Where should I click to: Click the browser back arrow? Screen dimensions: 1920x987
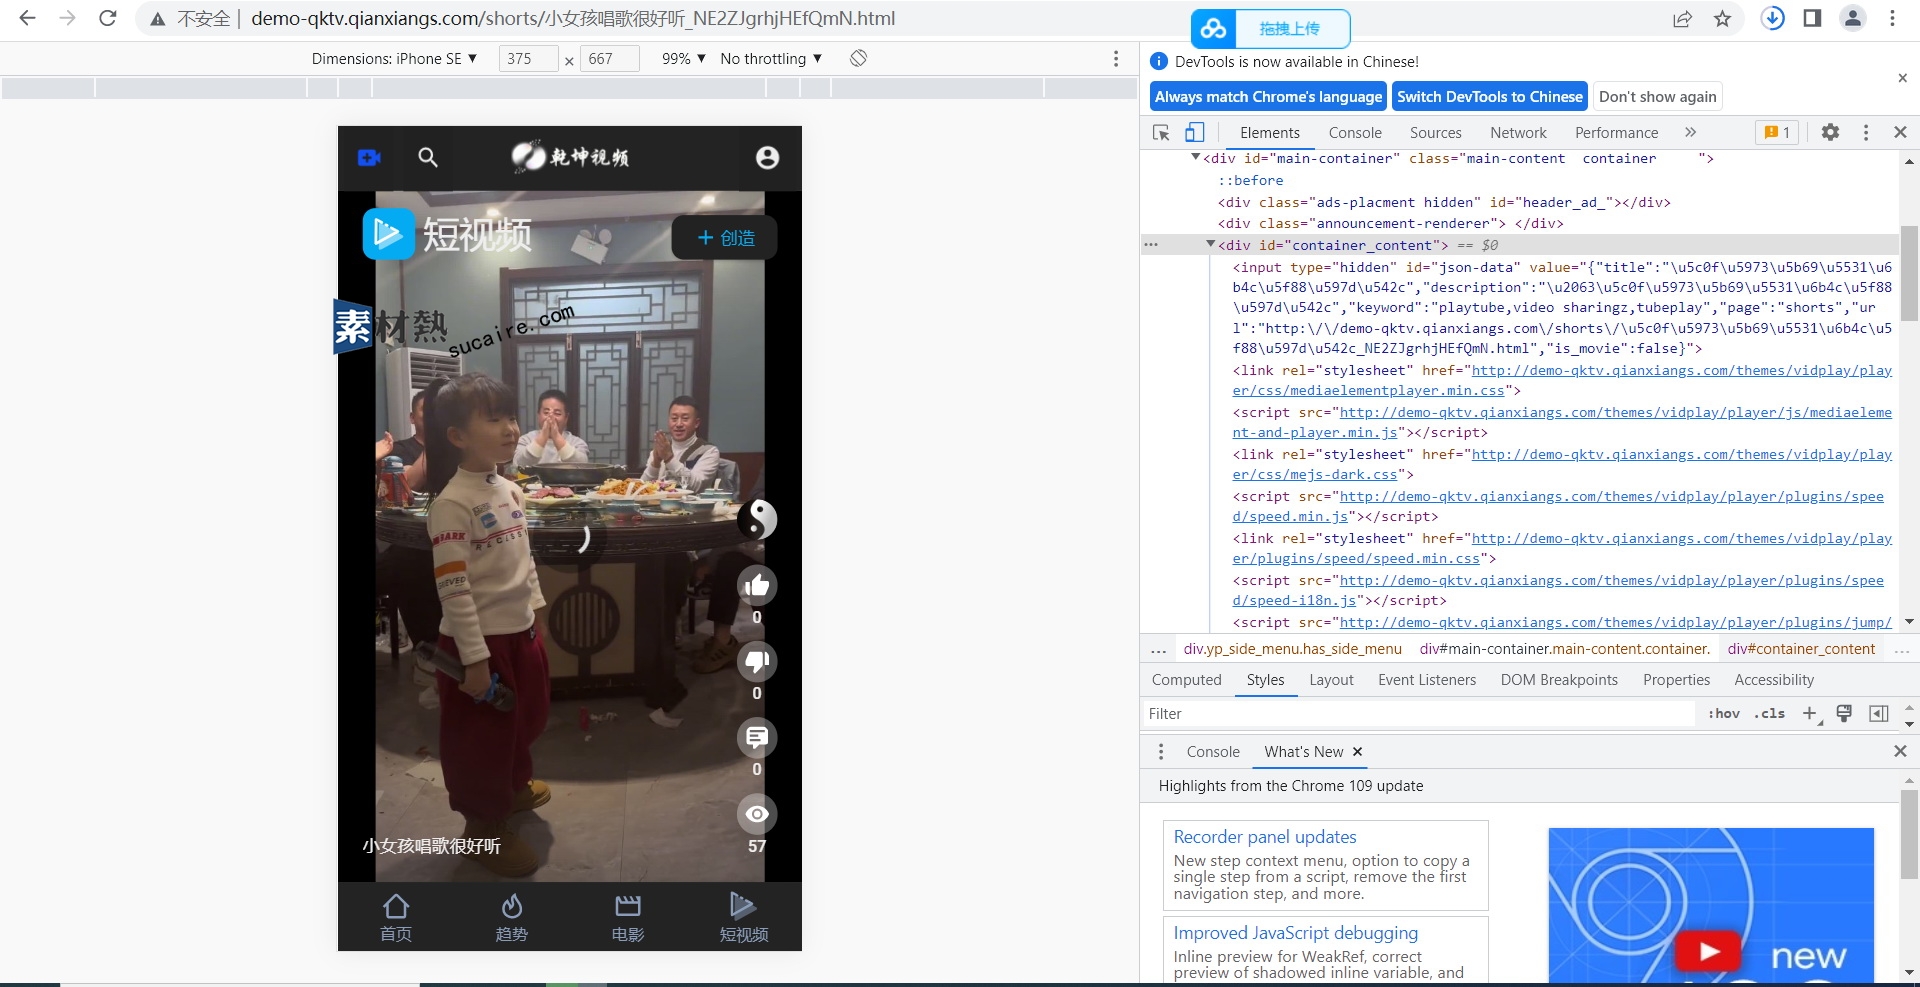pos(27,18)
